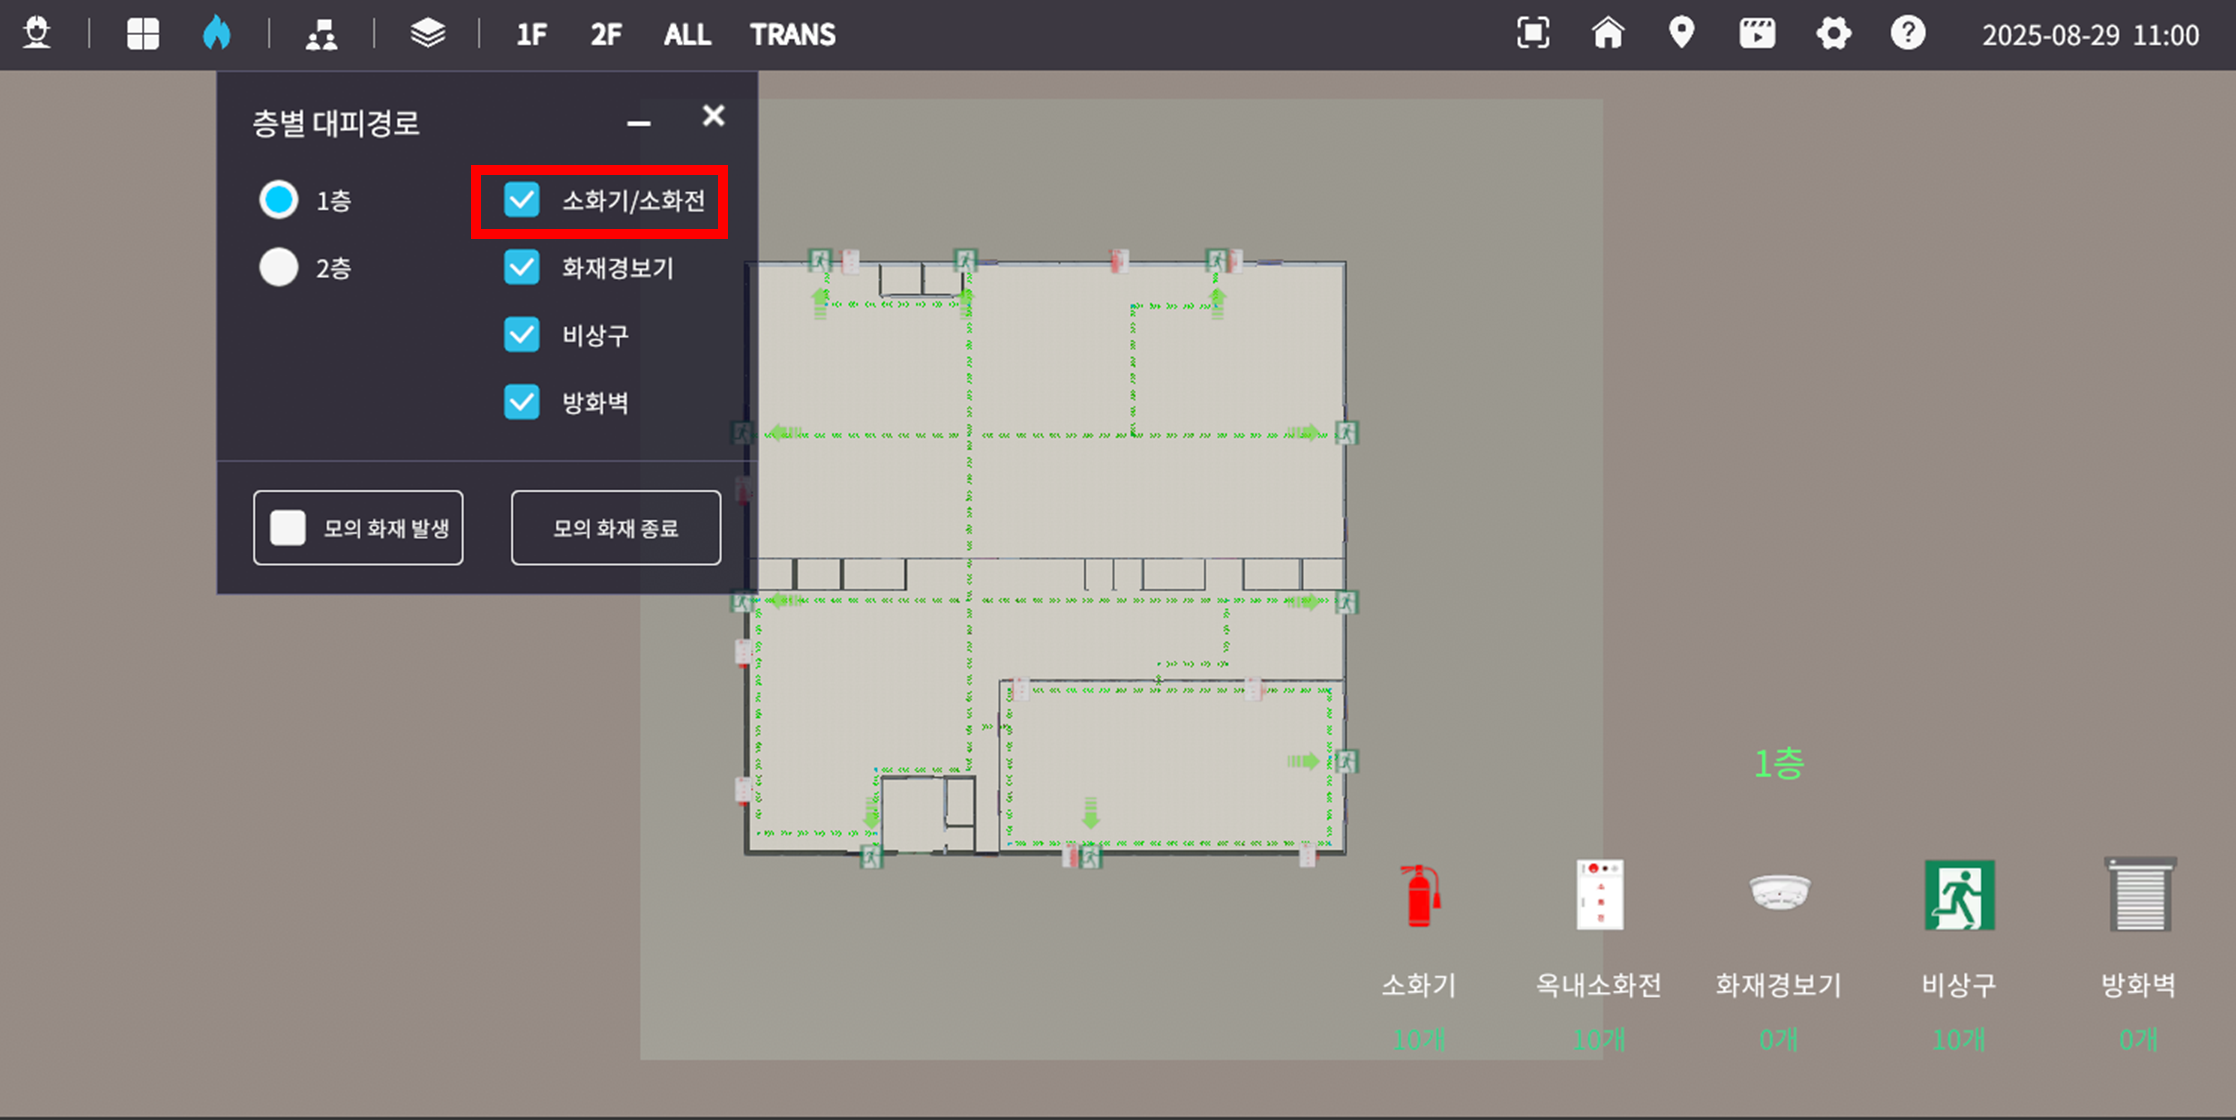Go to home view icon

click(1608, 33)
